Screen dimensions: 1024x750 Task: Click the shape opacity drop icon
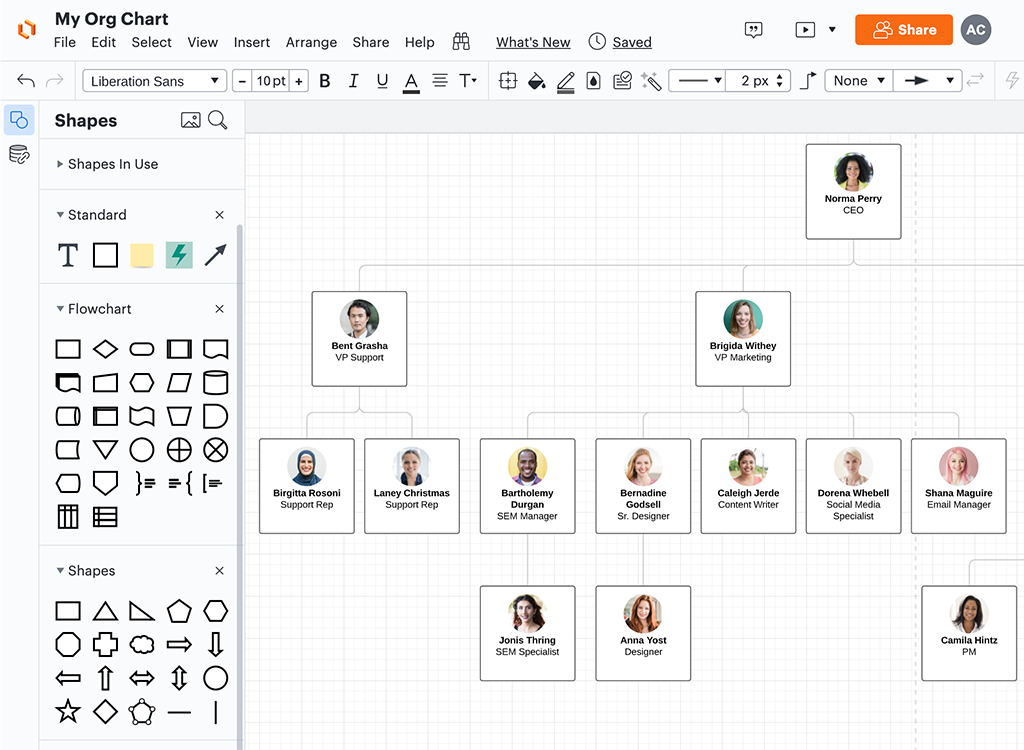point(593,81)
